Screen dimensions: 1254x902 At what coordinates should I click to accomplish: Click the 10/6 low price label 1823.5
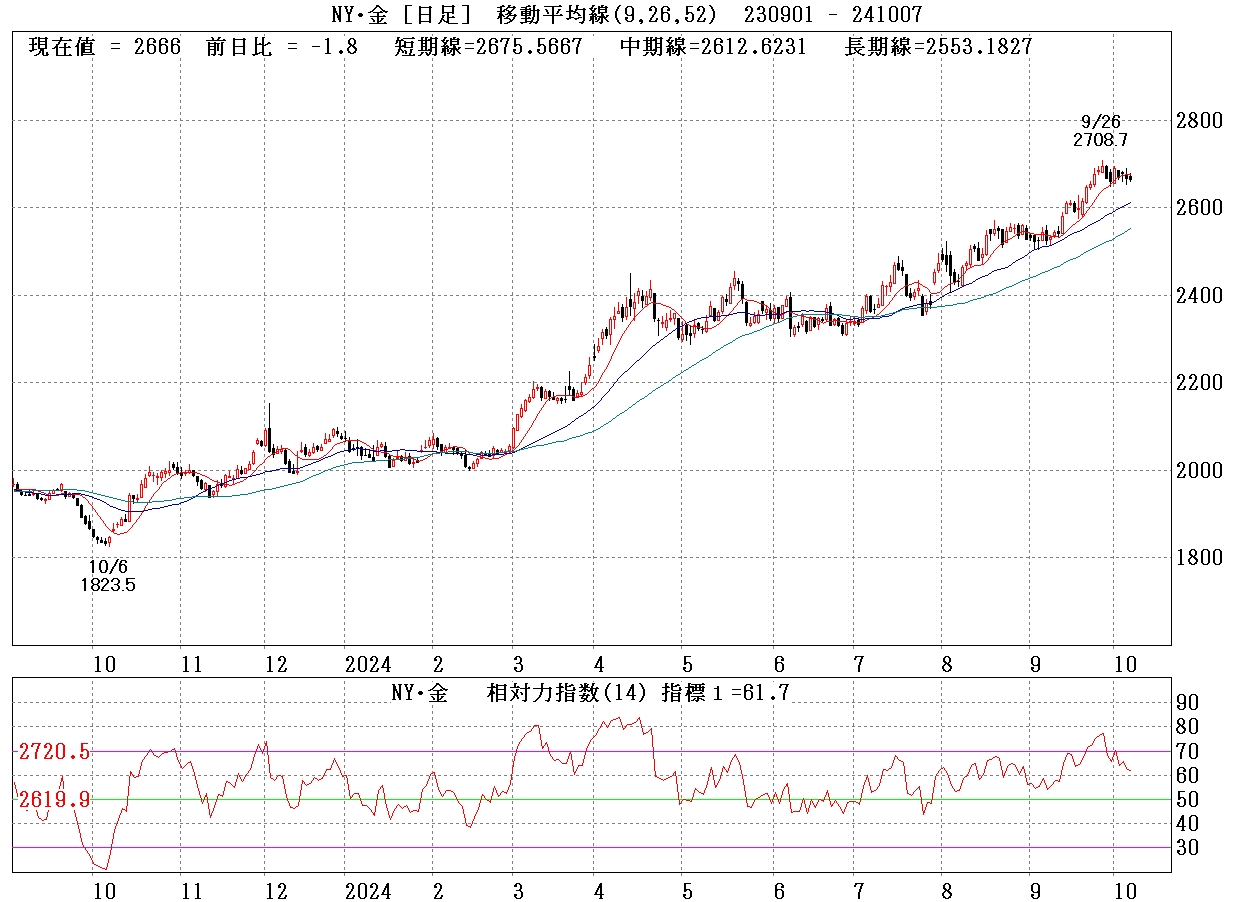(108, 585)
